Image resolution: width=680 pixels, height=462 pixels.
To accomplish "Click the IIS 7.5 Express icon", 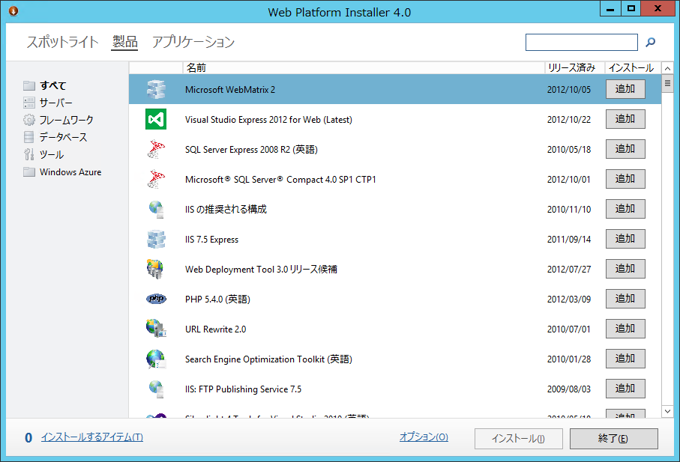I will click(x=156, y=239).
